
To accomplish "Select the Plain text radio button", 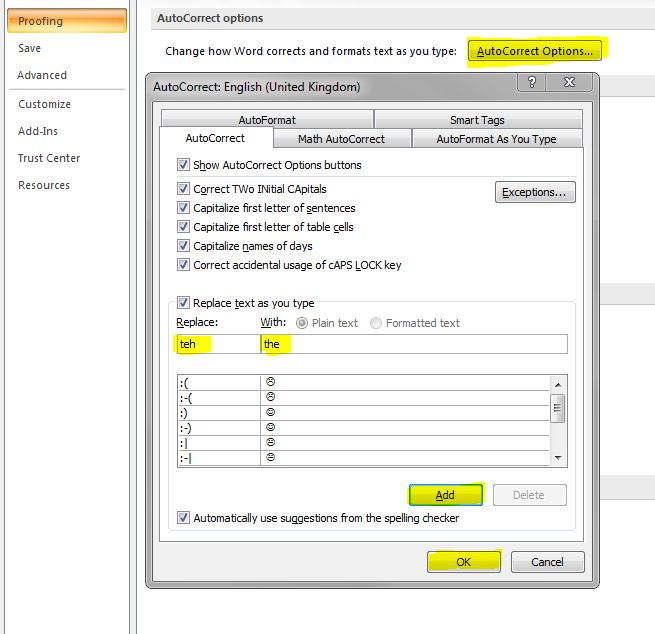I will 302,323.
